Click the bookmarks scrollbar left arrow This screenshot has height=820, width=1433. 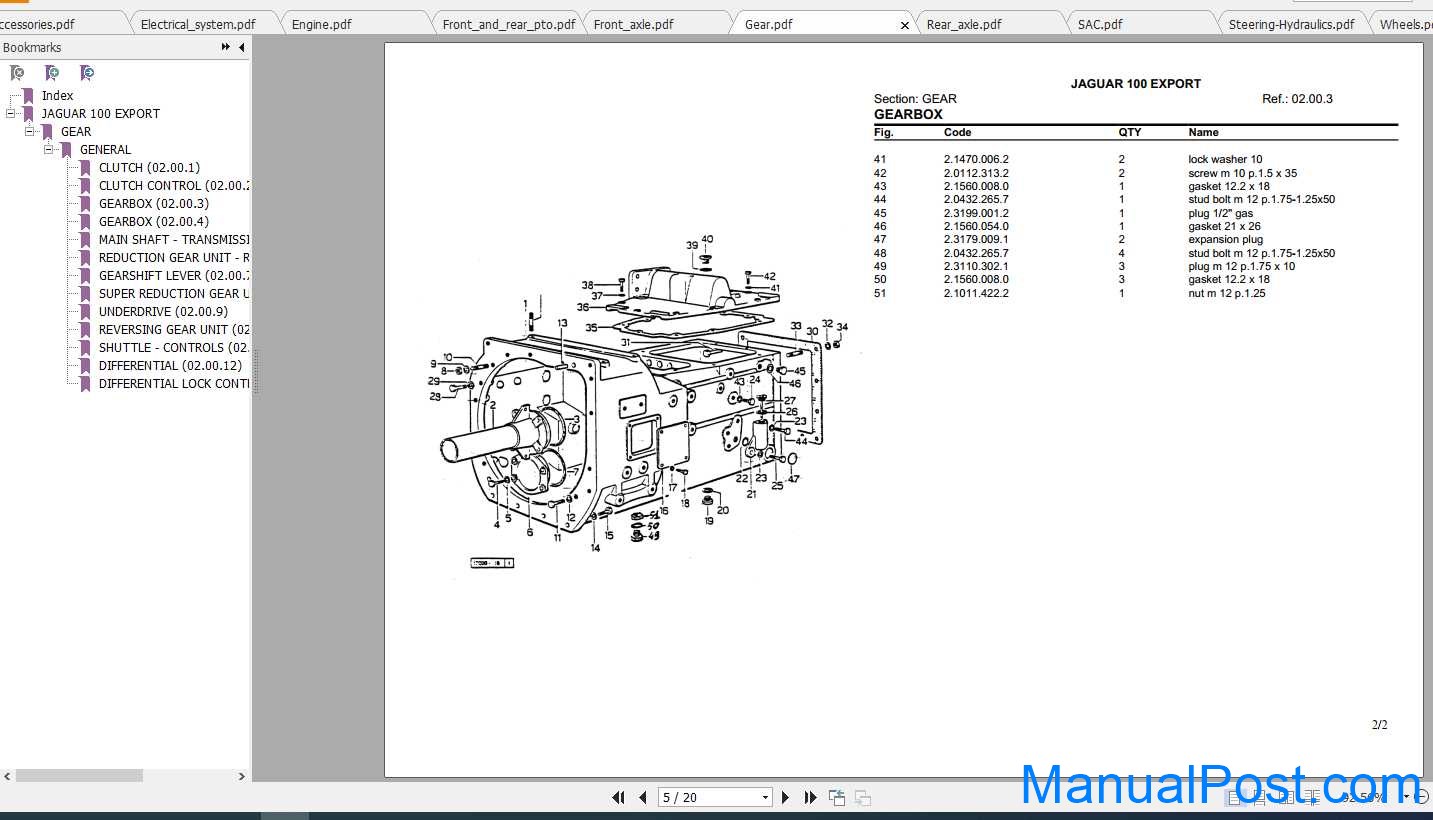point(7,775)
